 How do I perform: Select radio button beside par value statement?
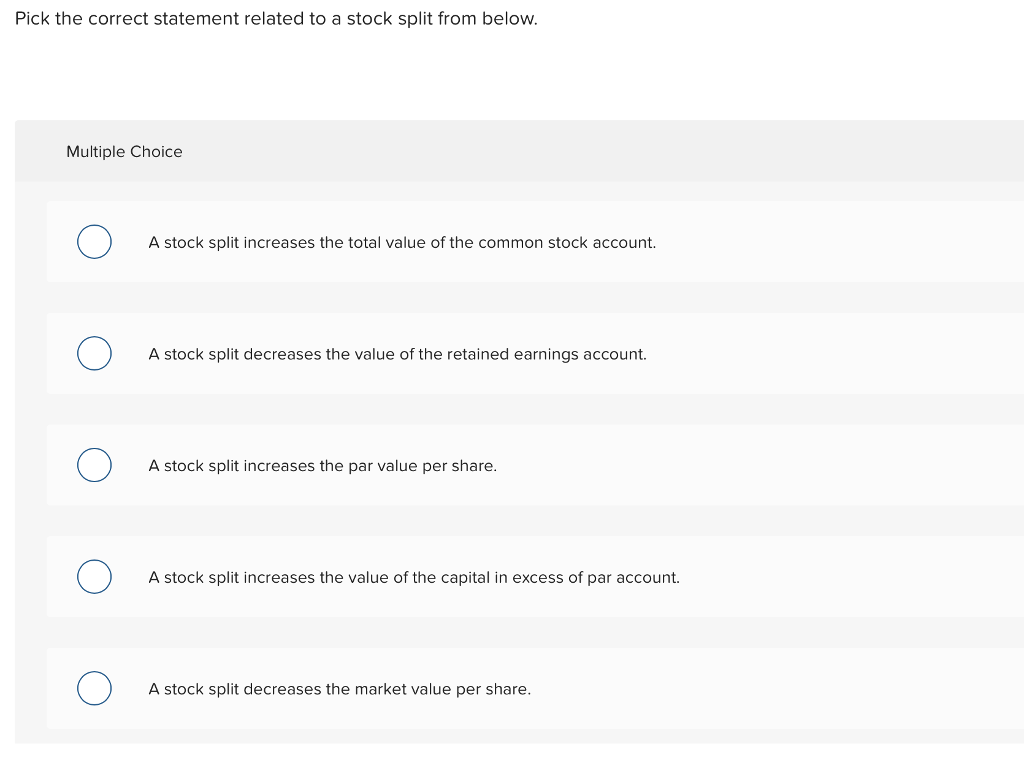click(x=94, y=465)
